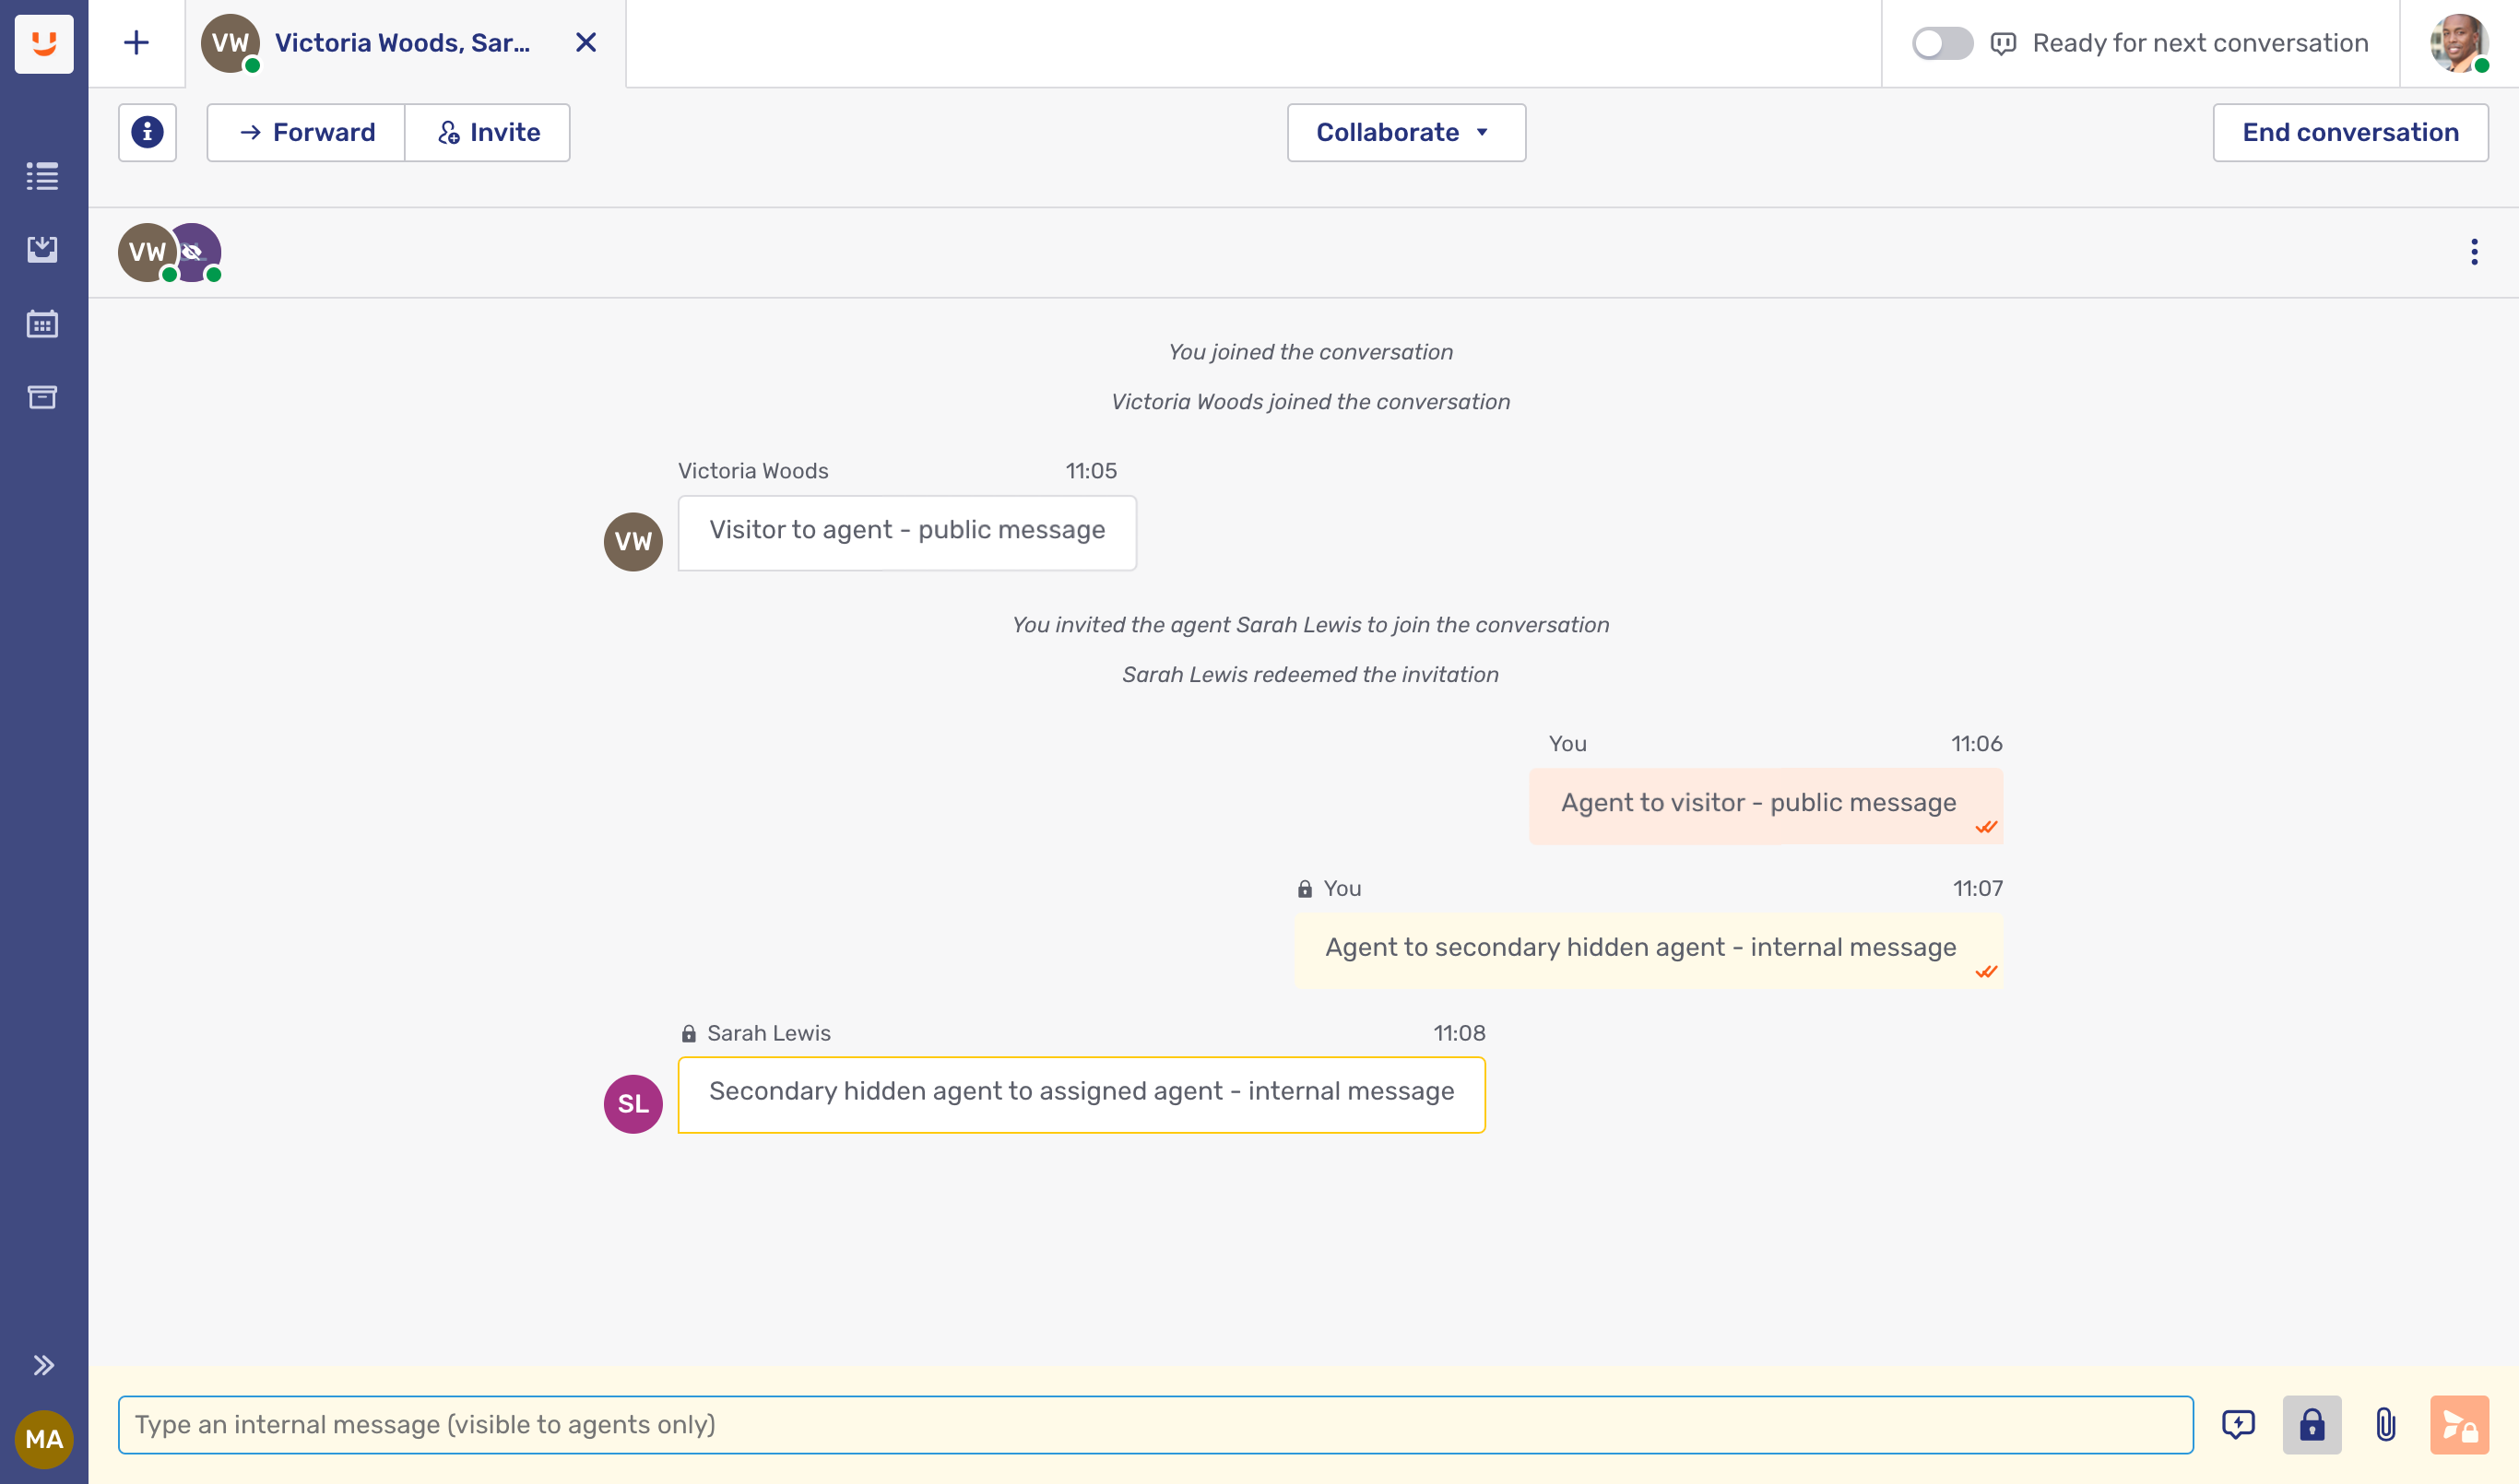Image resolution: width=2519 pixels, height=1484 pixels.
Task: Click the internal message input field
Action: pos(1150,1424)
